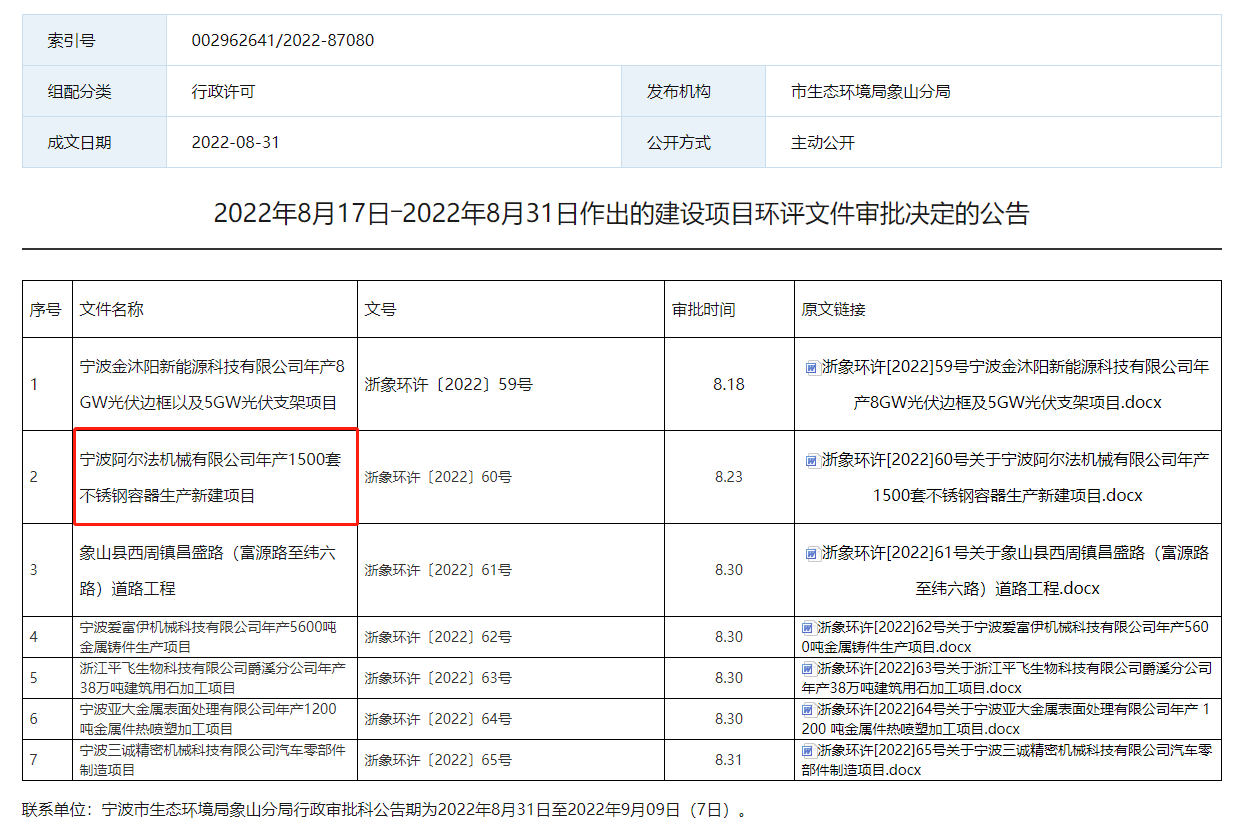1245x834 pixels.
Task: Select file name 宁波亚大金属表面处理有限公司
Action: (208, 719)
